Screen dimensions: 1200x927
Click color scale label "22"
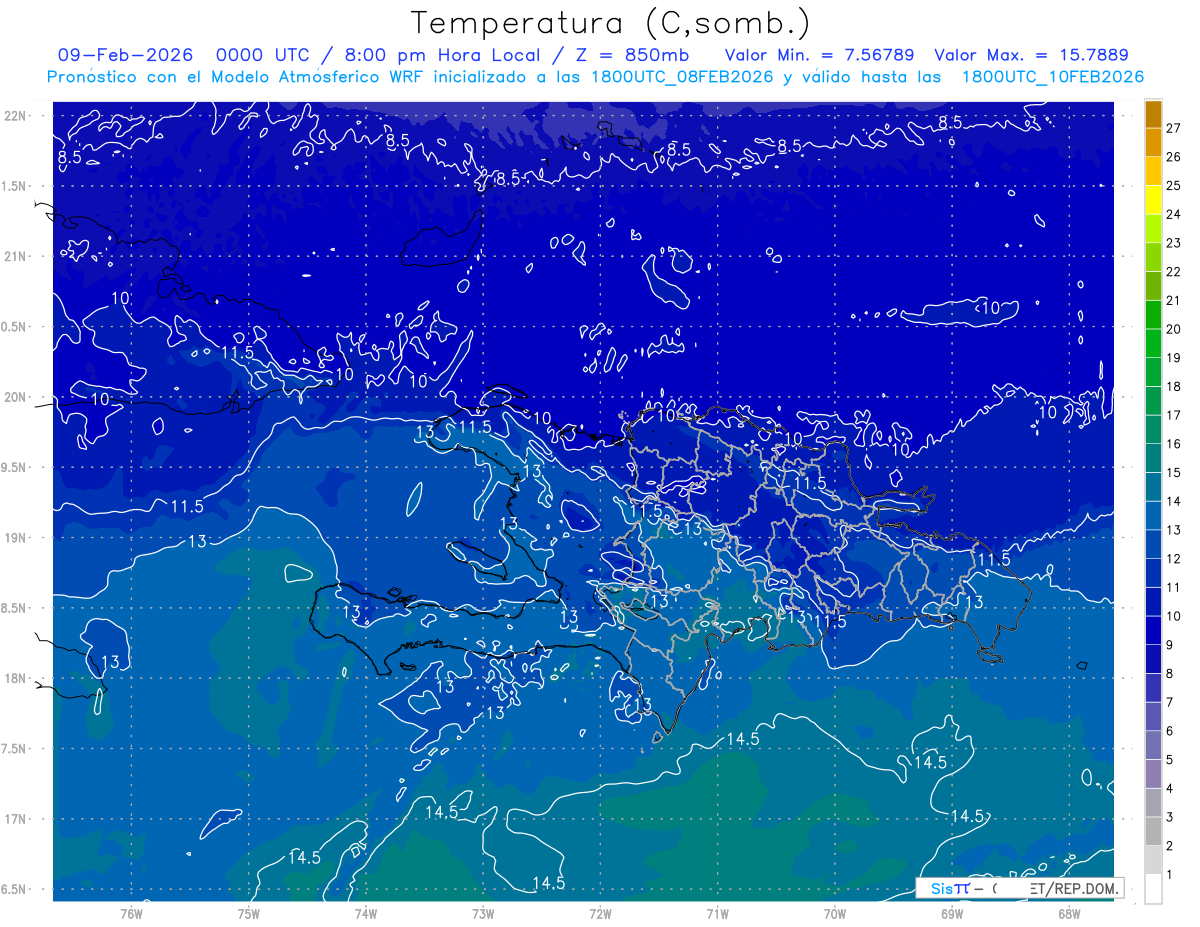[1173, 272]
